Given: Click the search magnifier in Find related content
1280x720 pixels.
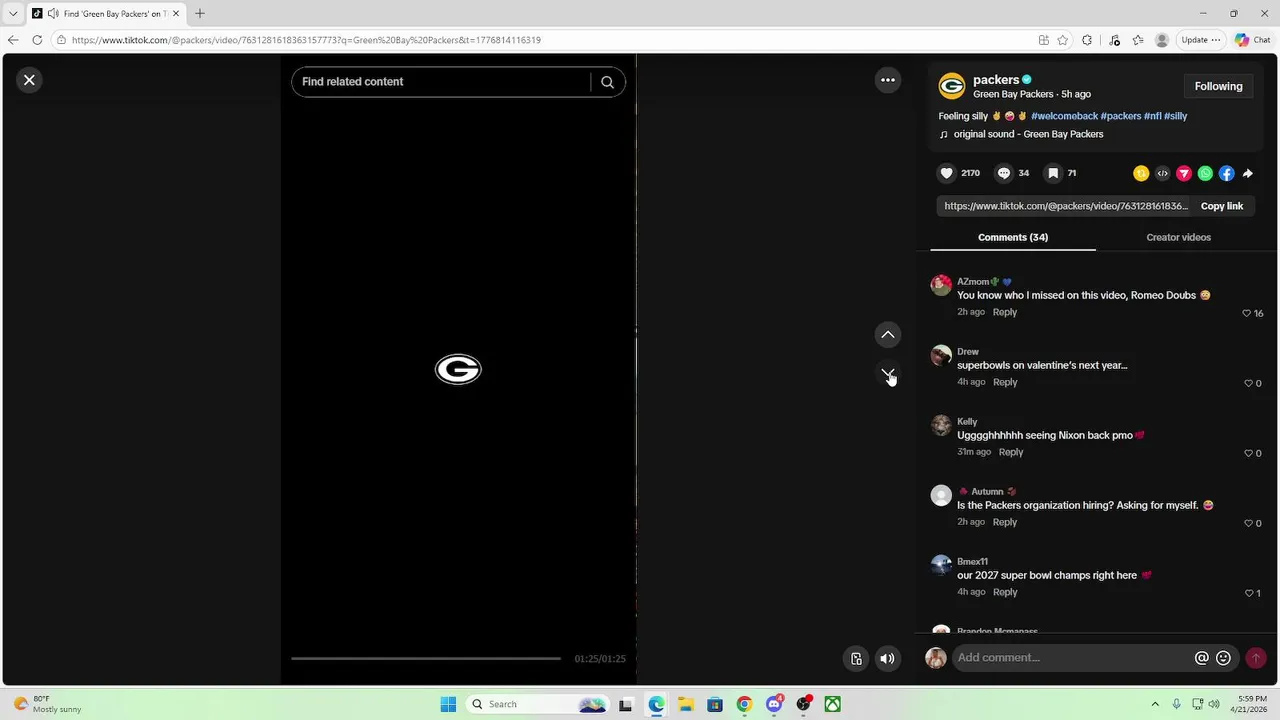Looking at the screenshot, I should coord(607,82).
